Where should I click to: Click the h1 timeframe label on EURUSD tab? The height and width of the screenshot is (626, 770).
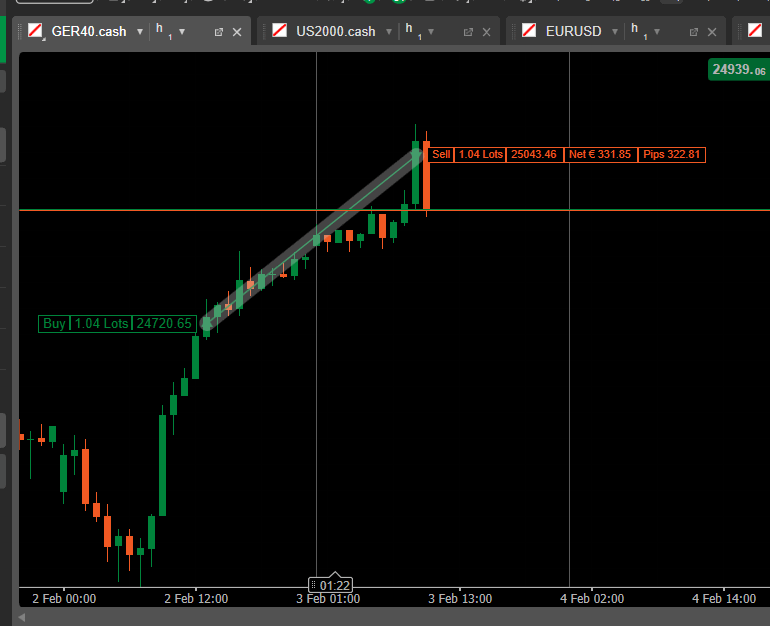tap(639, 31)
